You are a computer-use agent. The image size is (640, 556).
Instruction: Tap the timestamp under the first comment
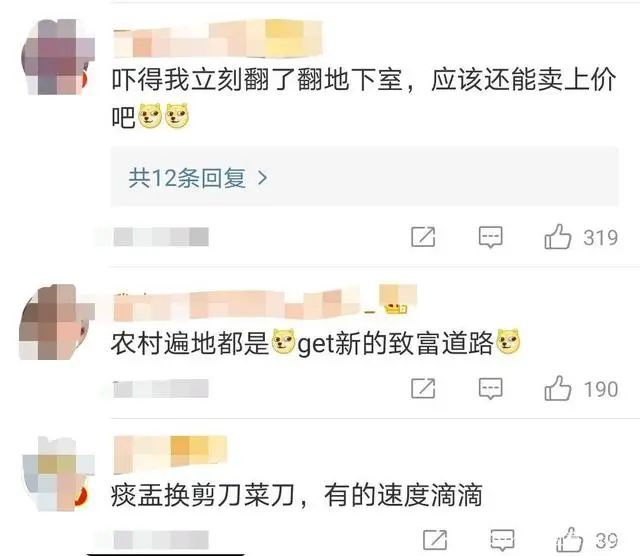(x=161, y=237)
